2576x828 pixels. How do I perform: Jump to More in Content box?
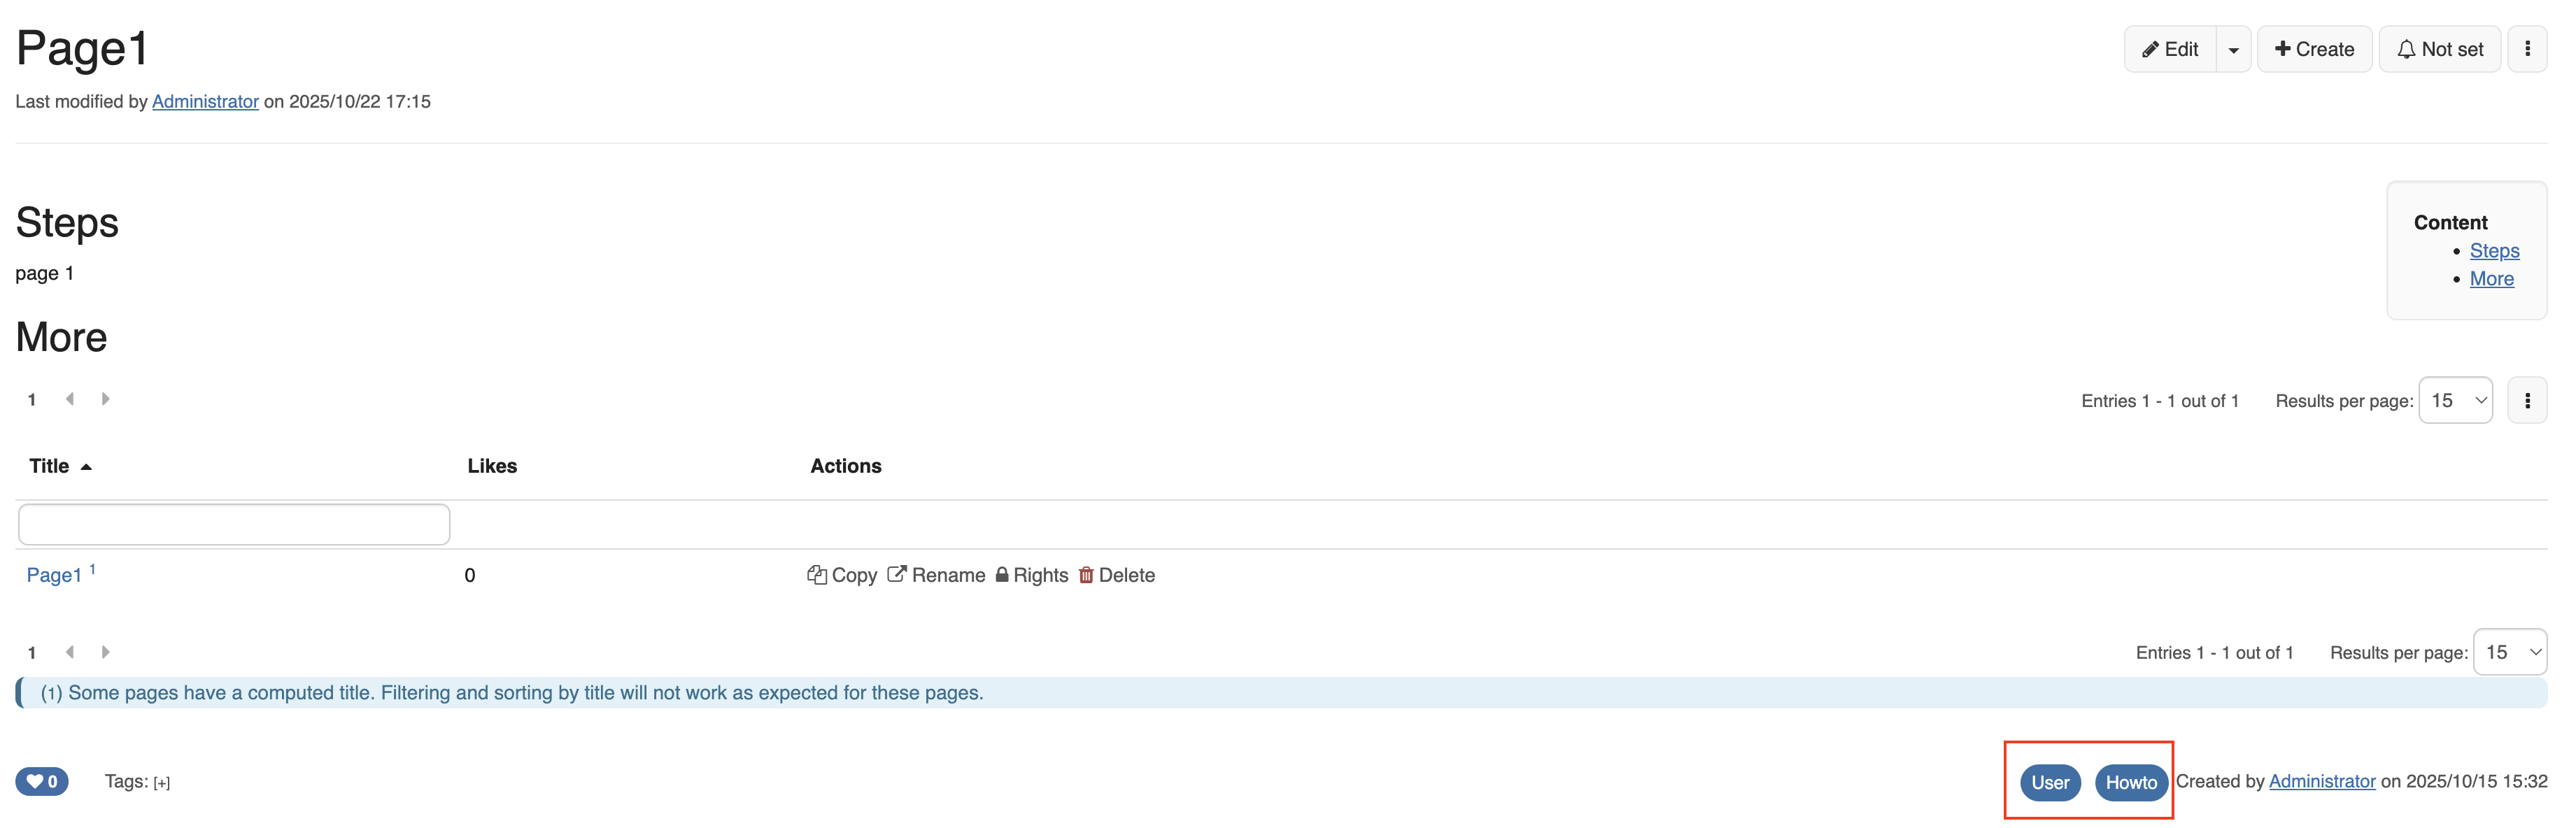(x=2491, y=279)
